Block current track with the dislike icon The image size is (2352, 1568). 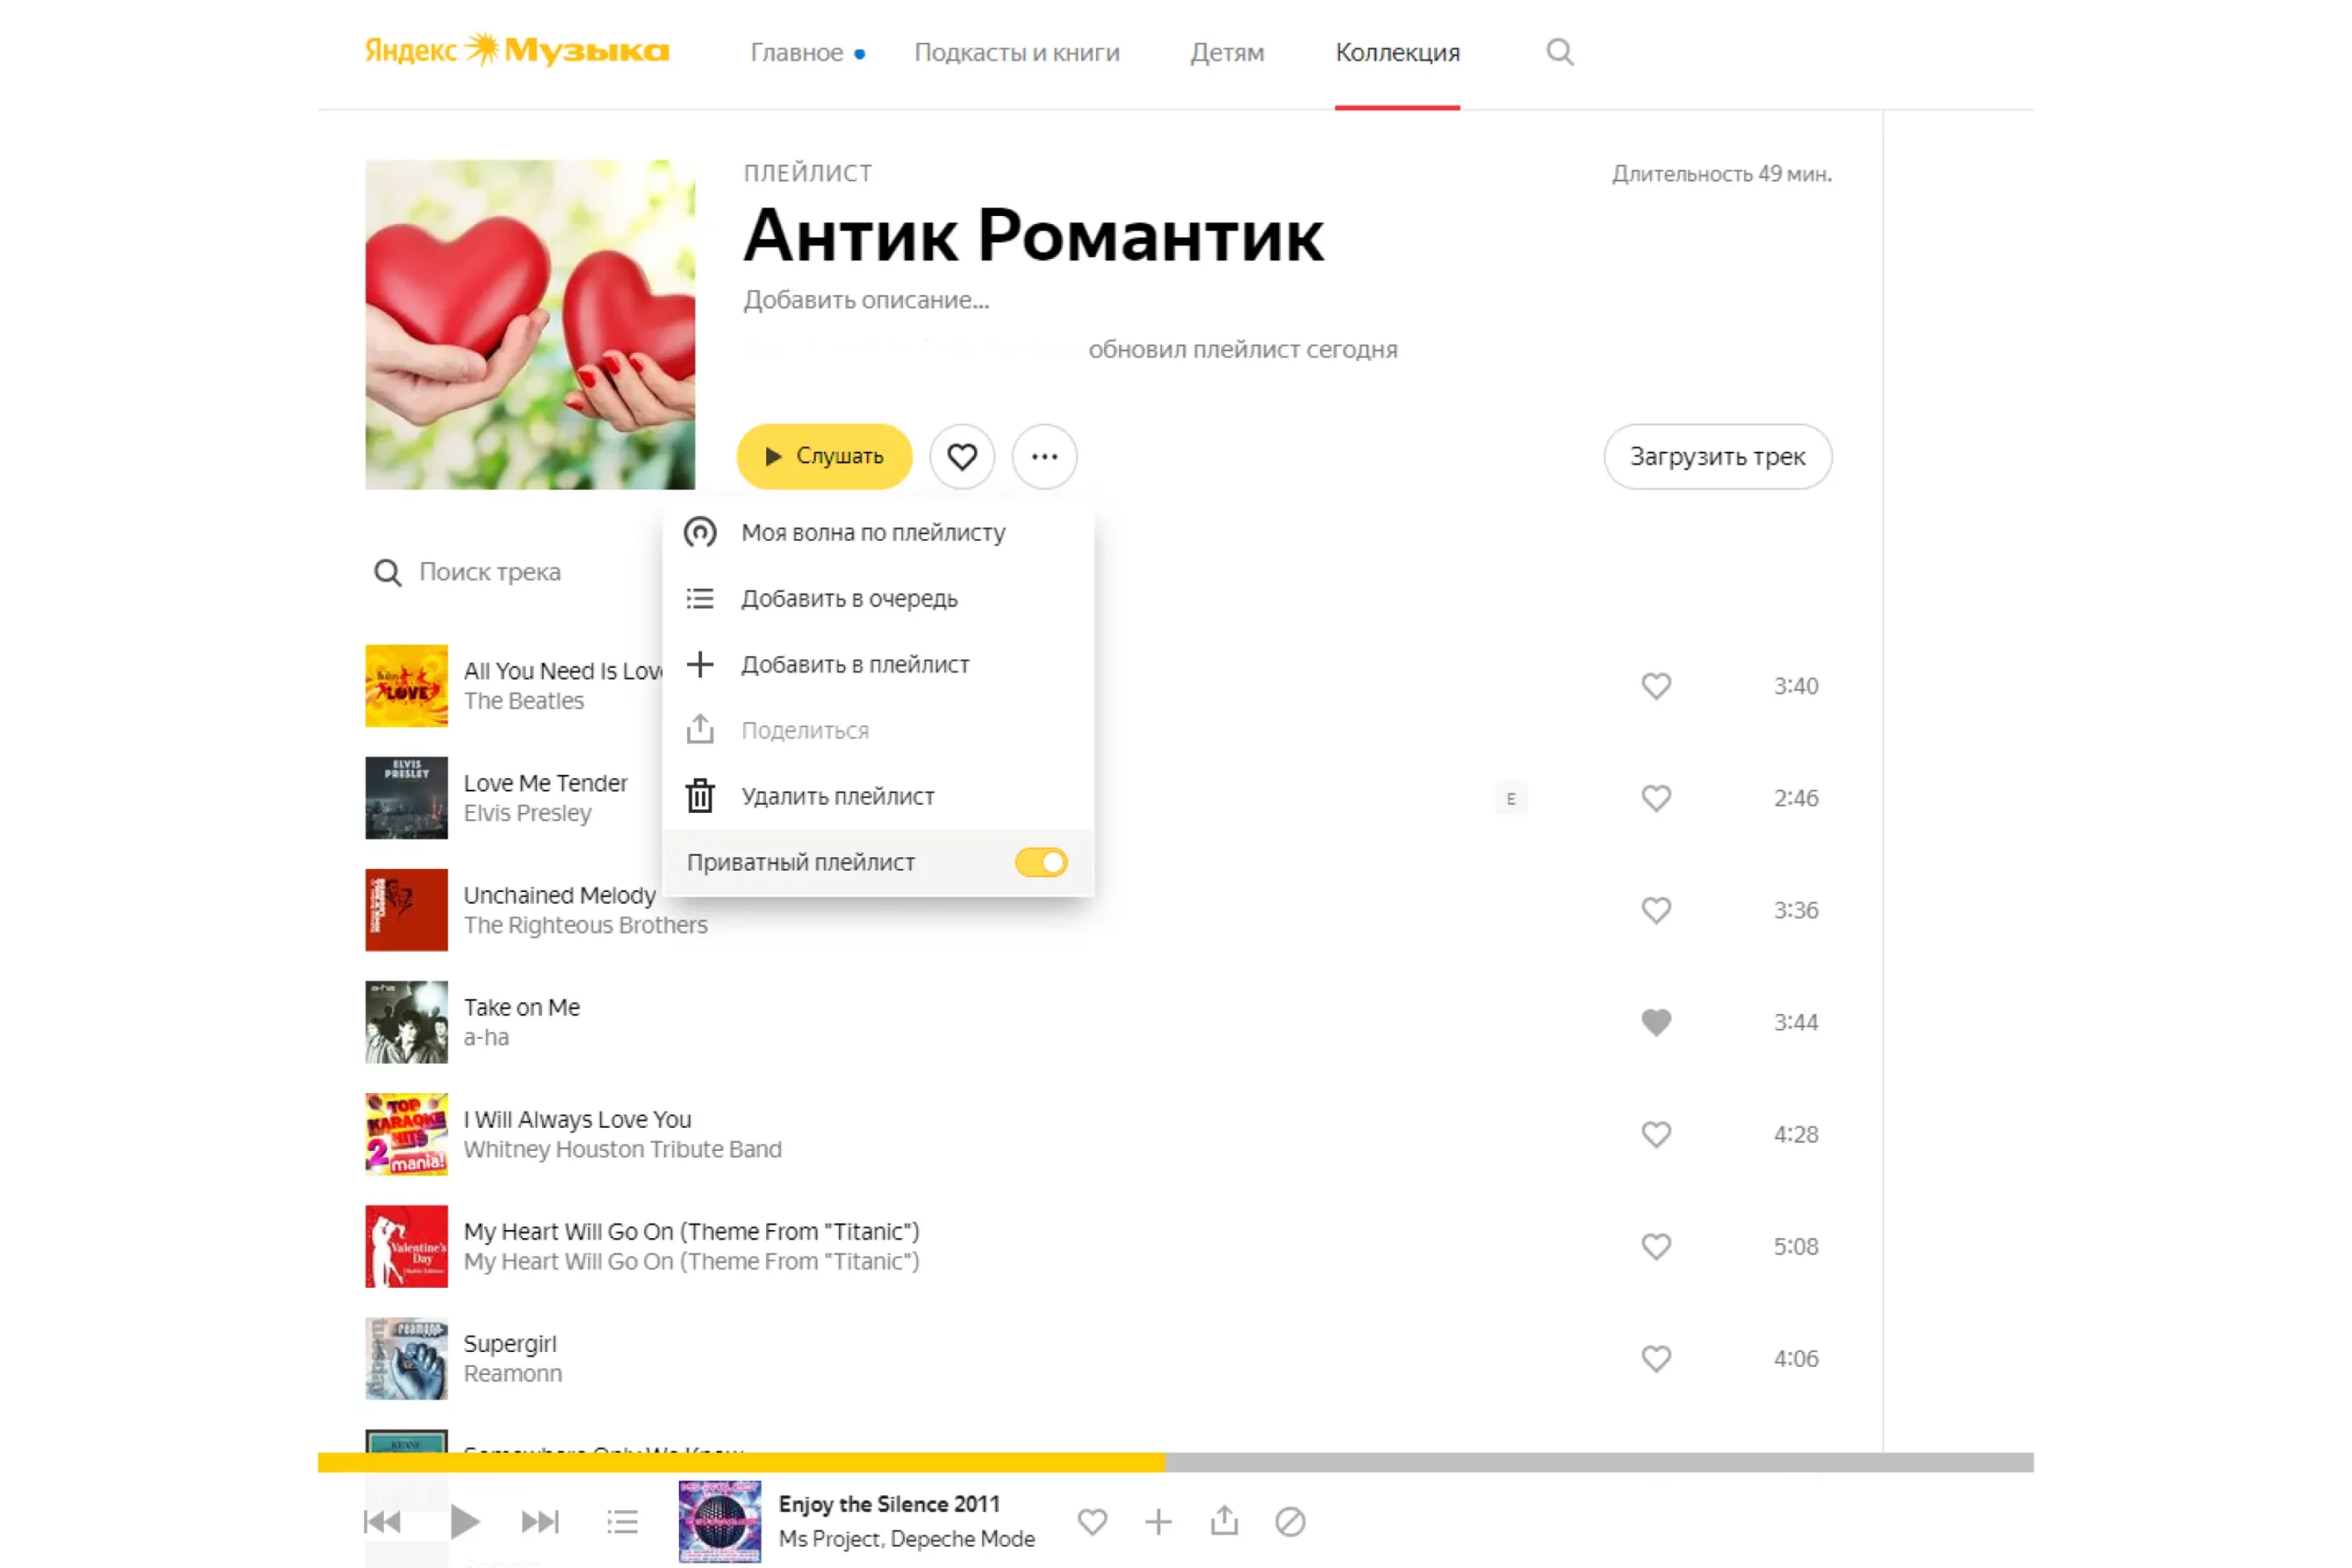click(x=1290, y=1522)
